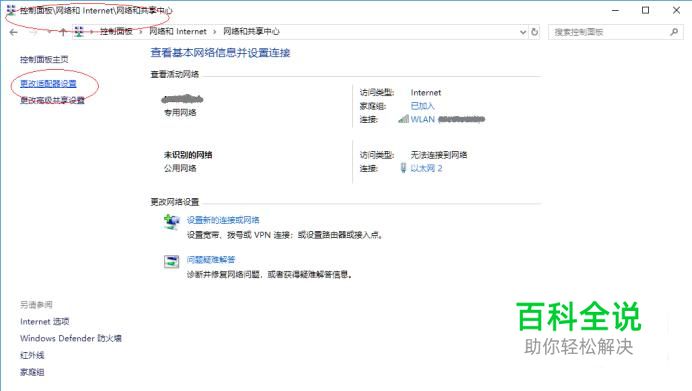
Task: Click the title bar control panel icon
Action: [x=11, y=10]
